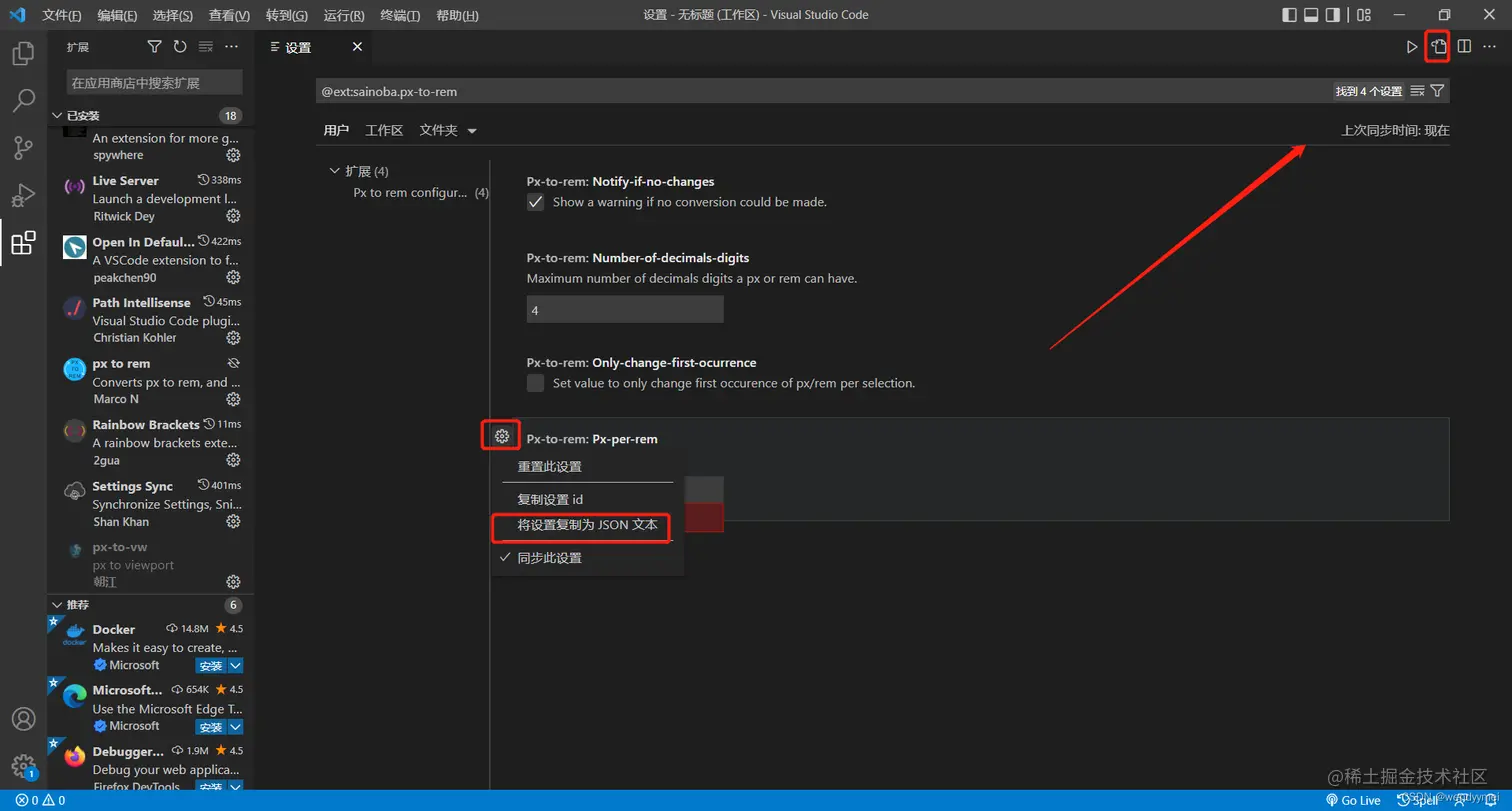Toggle the primary sidebar layout button

coord(1290,15)
